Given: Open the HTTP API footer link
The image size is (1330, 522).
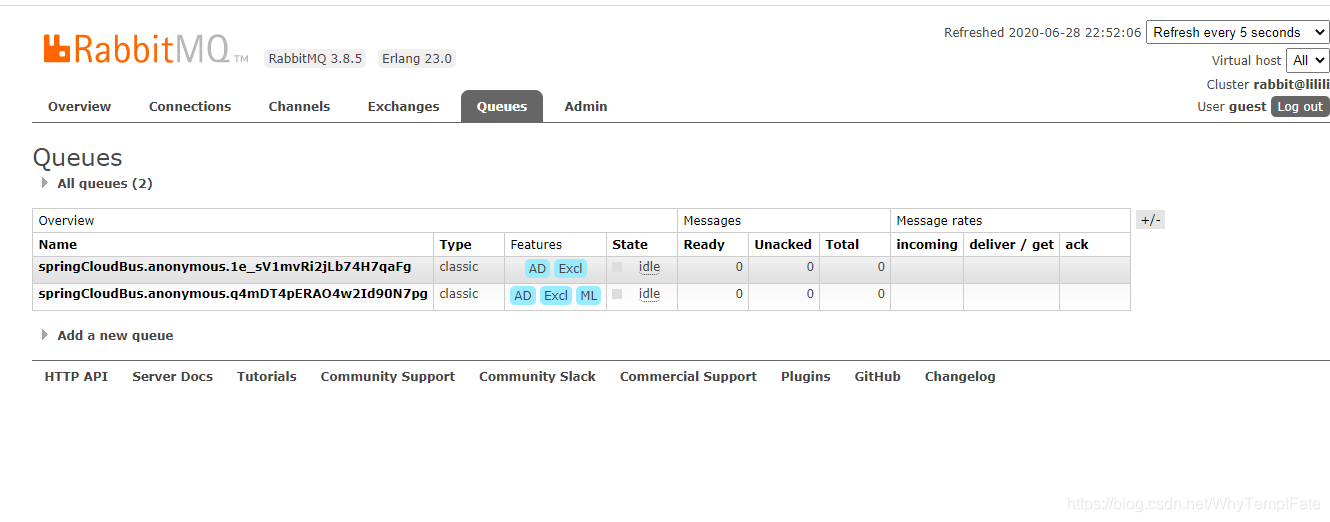Looking at the screenshot, I should (x=76, y=377).
